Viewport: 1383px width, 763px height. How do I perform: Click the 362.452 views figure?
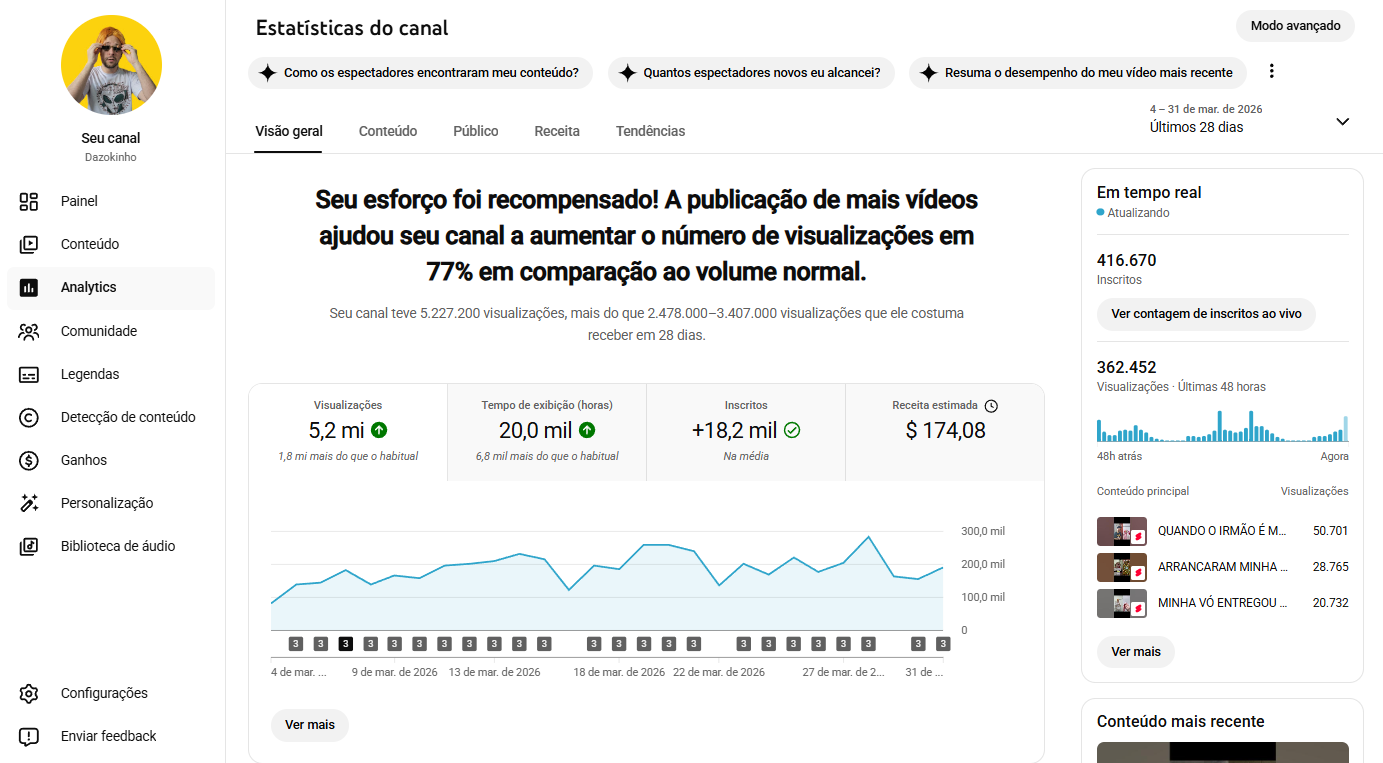[x=1126, y=368]
